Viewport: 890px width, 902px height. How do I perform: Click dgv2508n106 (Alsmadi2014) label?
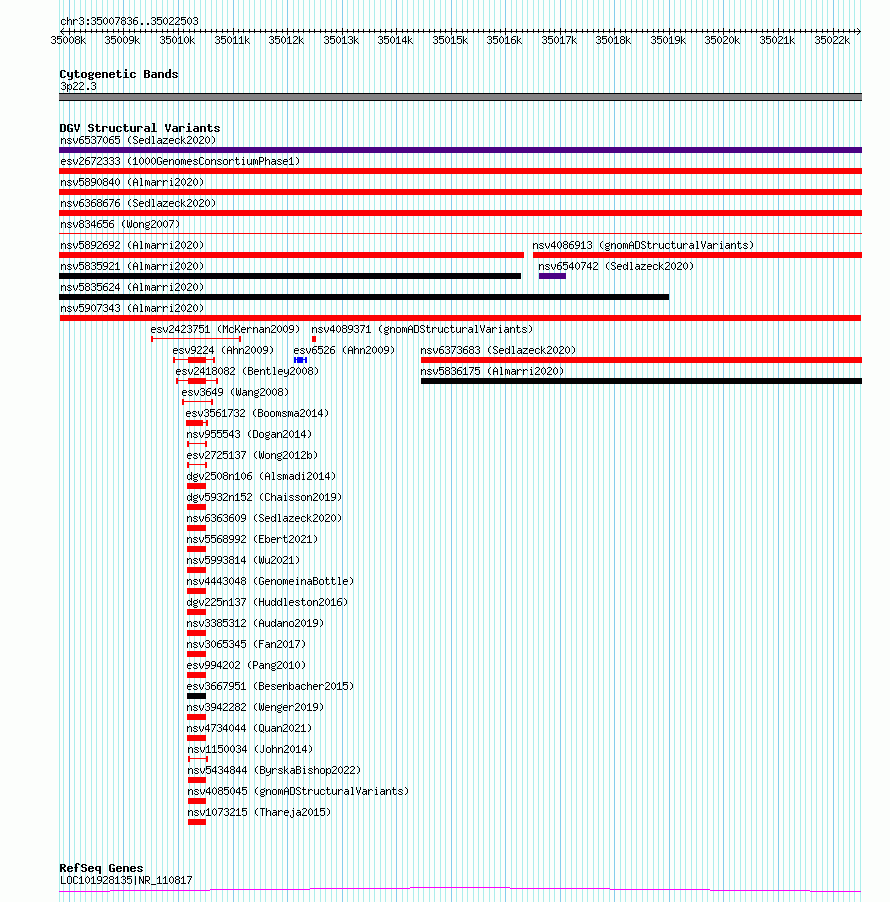click(261, 476)
